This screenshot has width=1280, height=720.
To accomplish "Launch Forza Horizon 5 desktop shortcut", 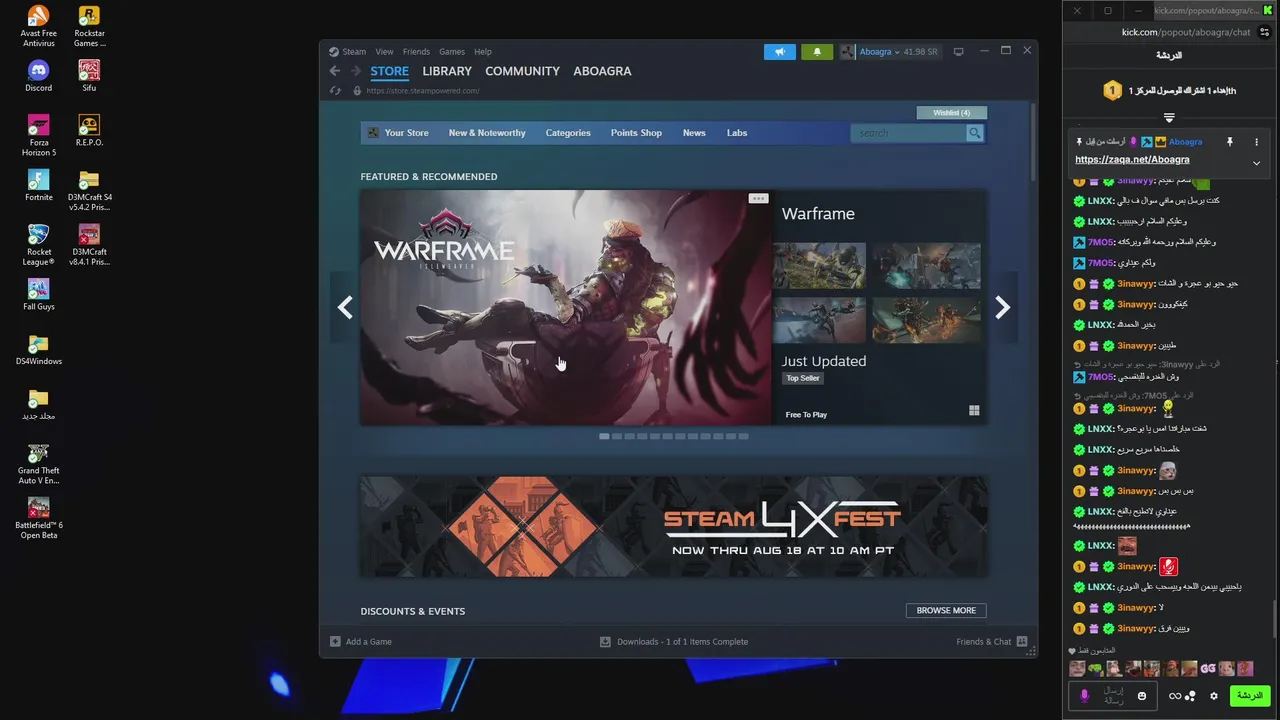I will [38, 135].
